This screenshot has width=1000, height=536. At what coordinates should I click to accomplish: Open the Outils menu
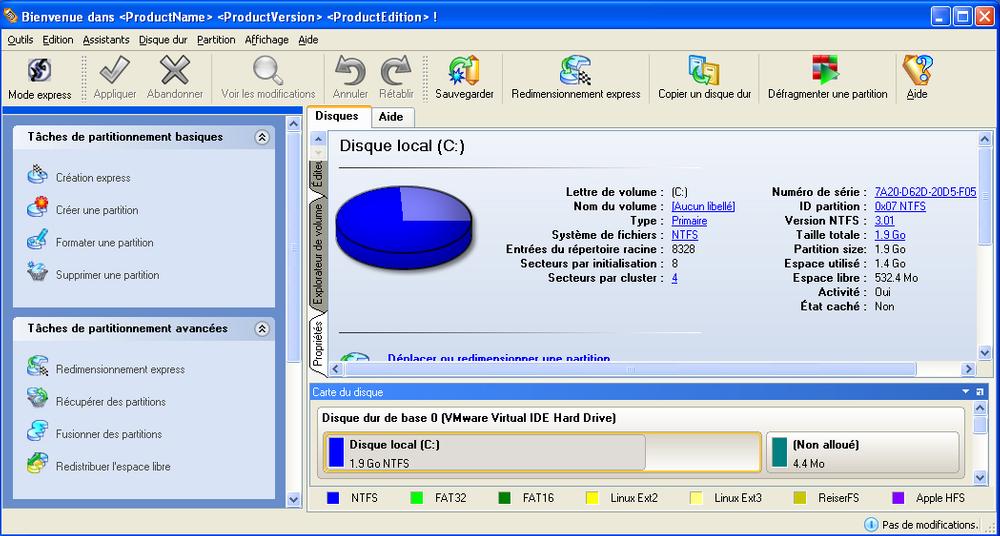coord(20,40)
